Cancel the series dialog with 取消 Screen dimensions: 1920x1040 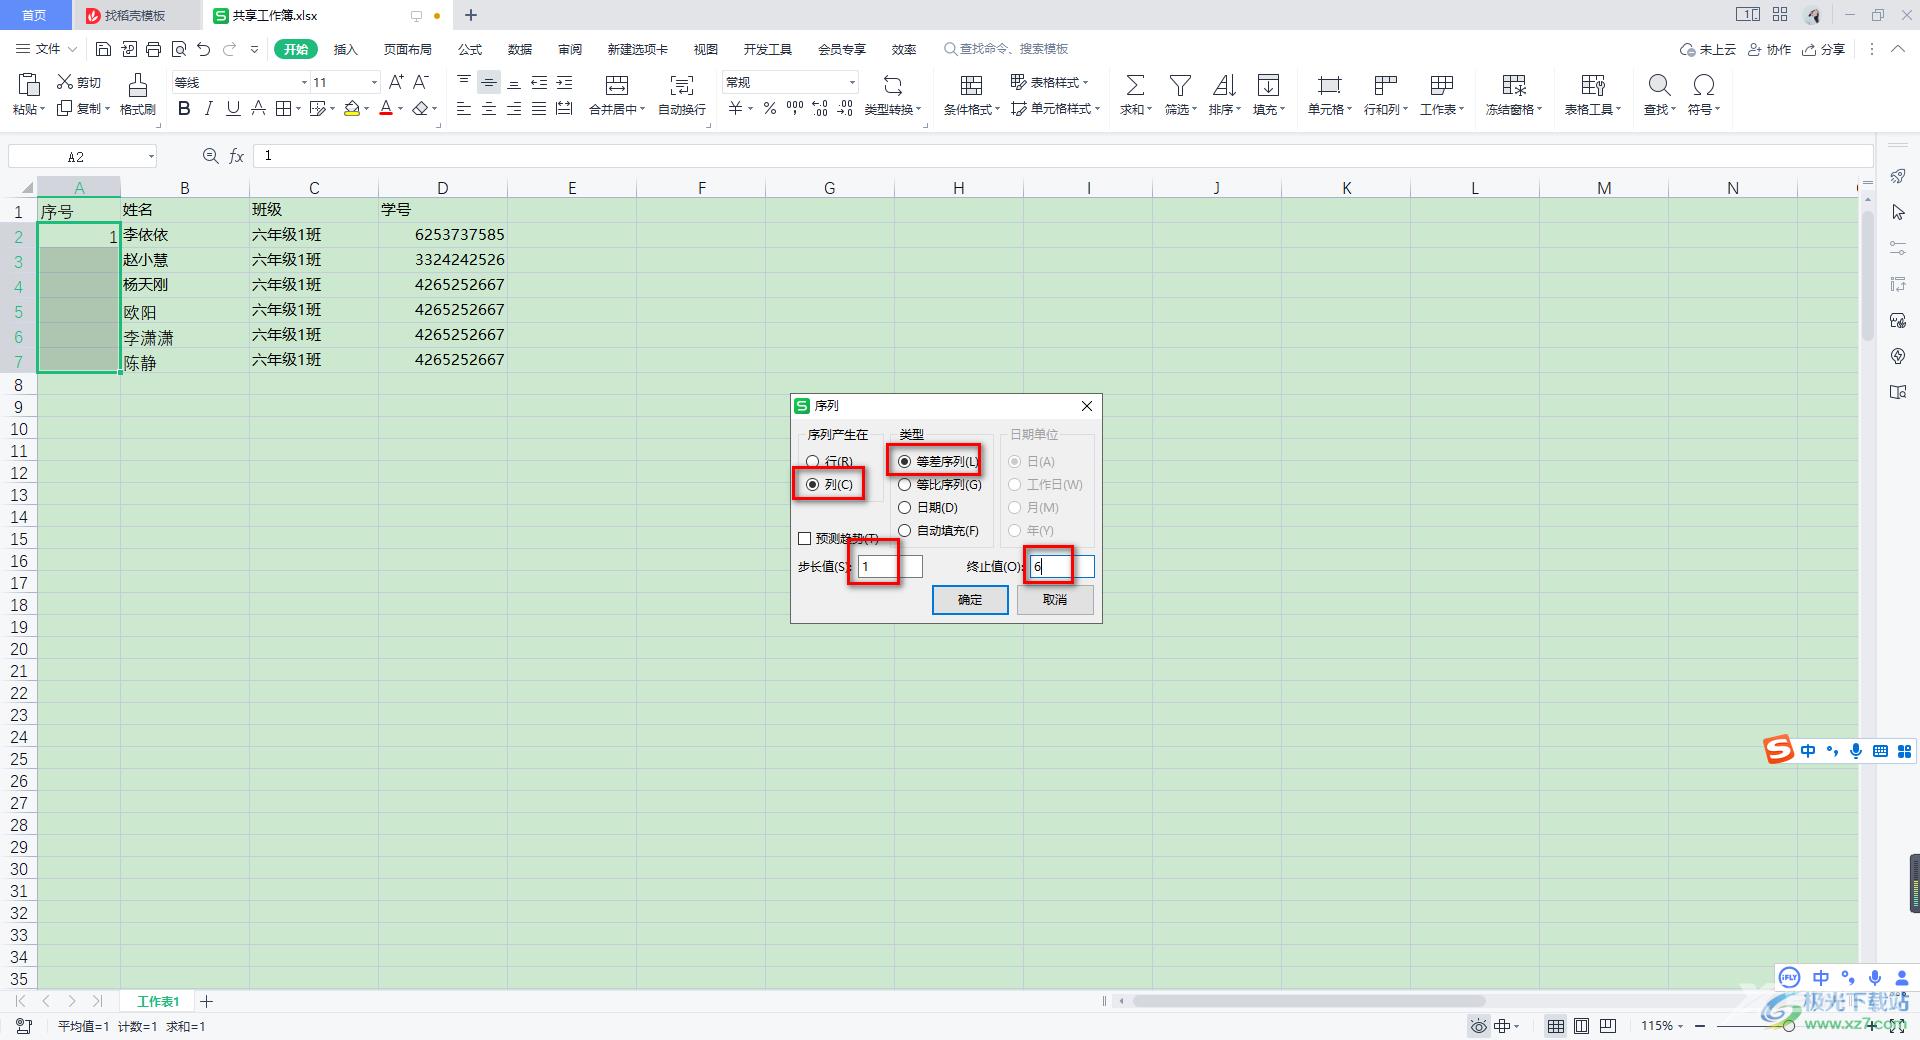point(1055,600)
